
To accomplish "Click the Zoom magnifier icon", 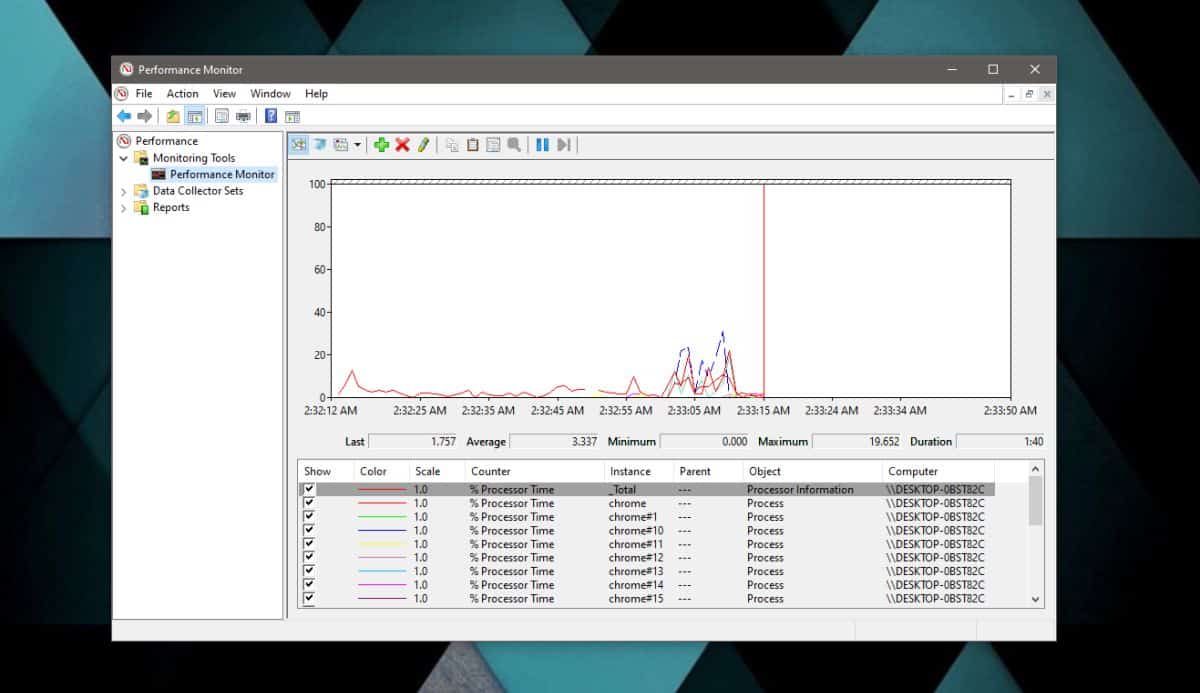I will coord(514,145).
